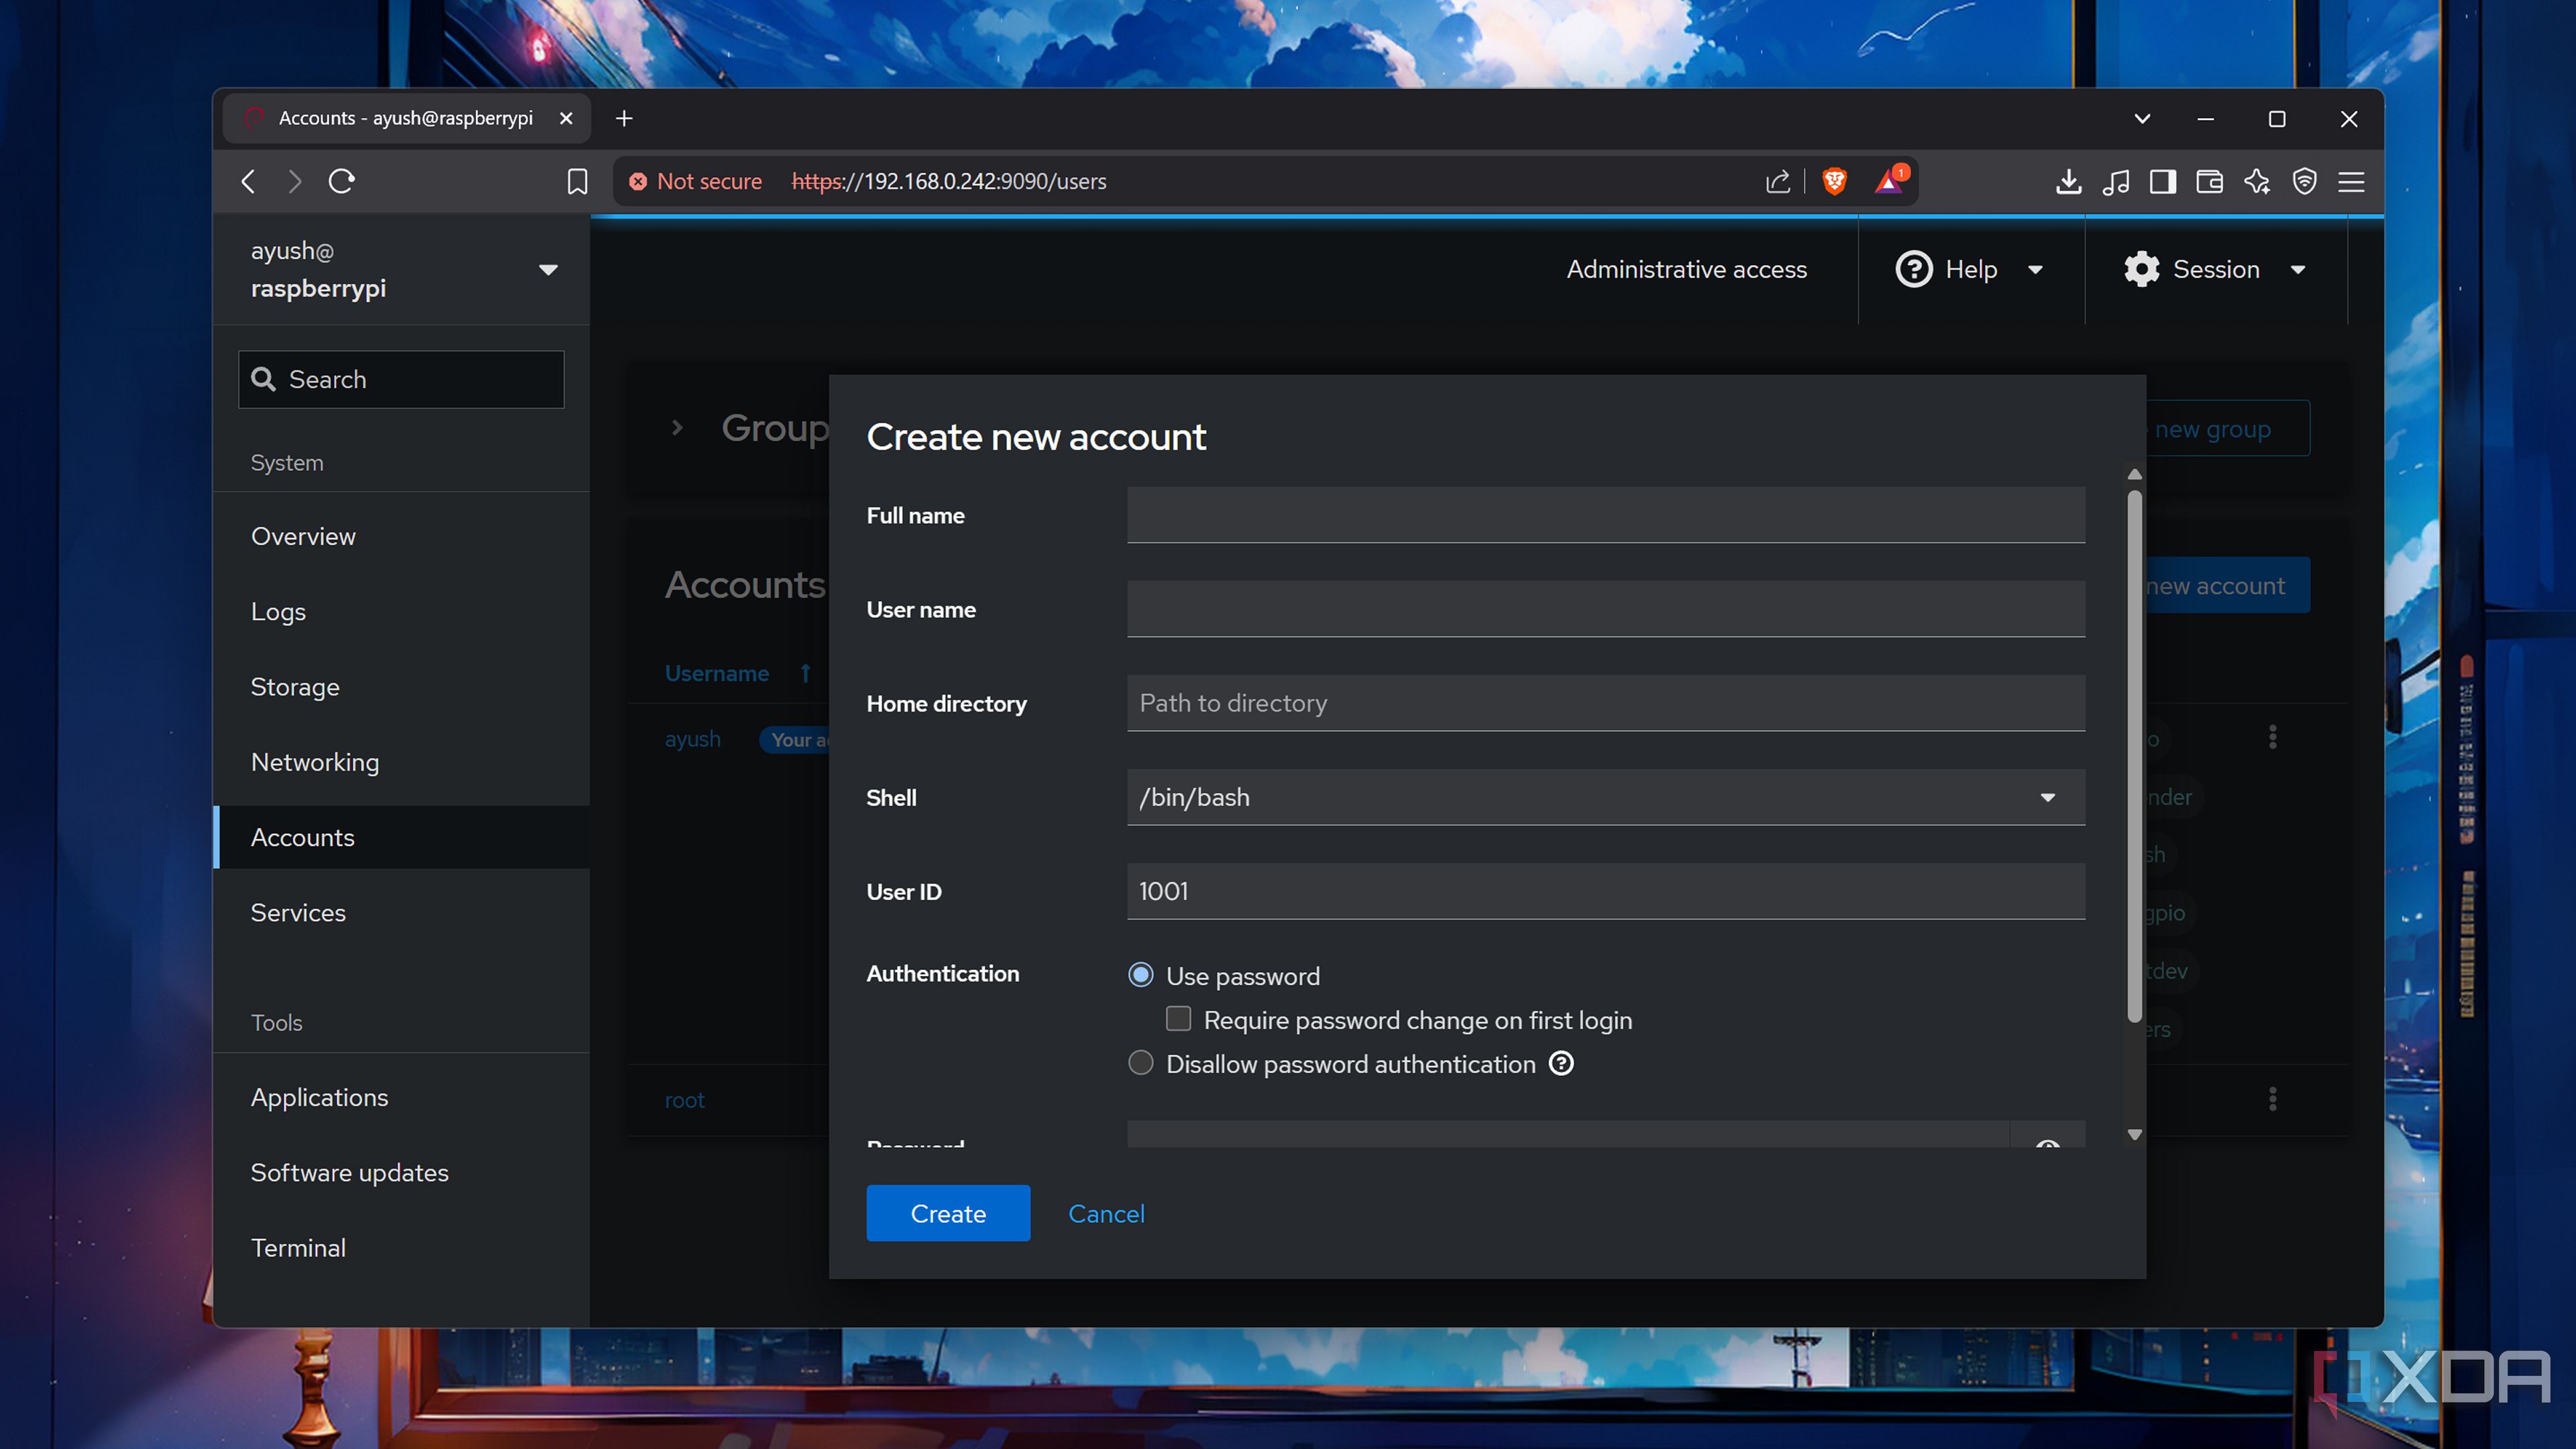
Task: Click the tab search down chevron
Action: click(x=2142, y=118)
